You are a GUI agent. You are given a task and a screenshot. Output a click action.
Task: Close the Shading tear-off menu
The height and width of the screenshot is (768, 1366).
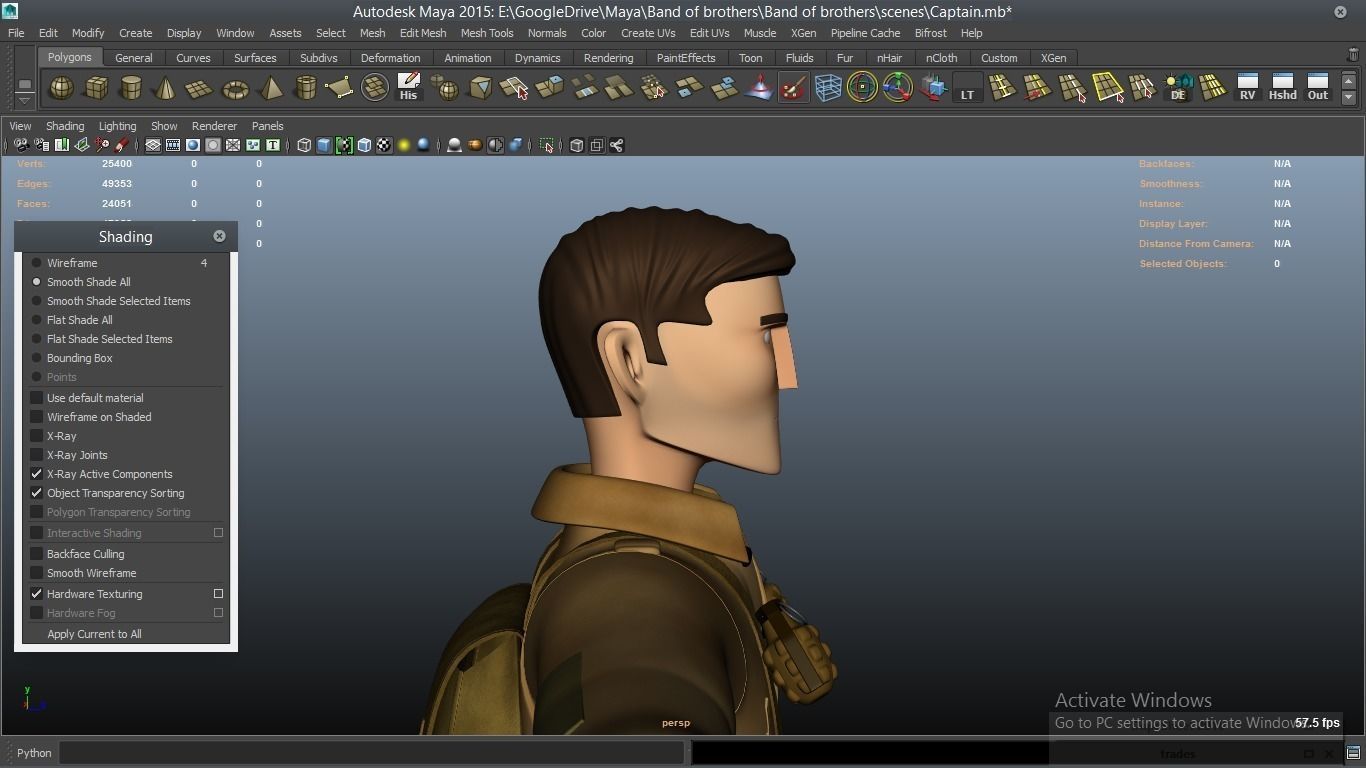[219, 236]
